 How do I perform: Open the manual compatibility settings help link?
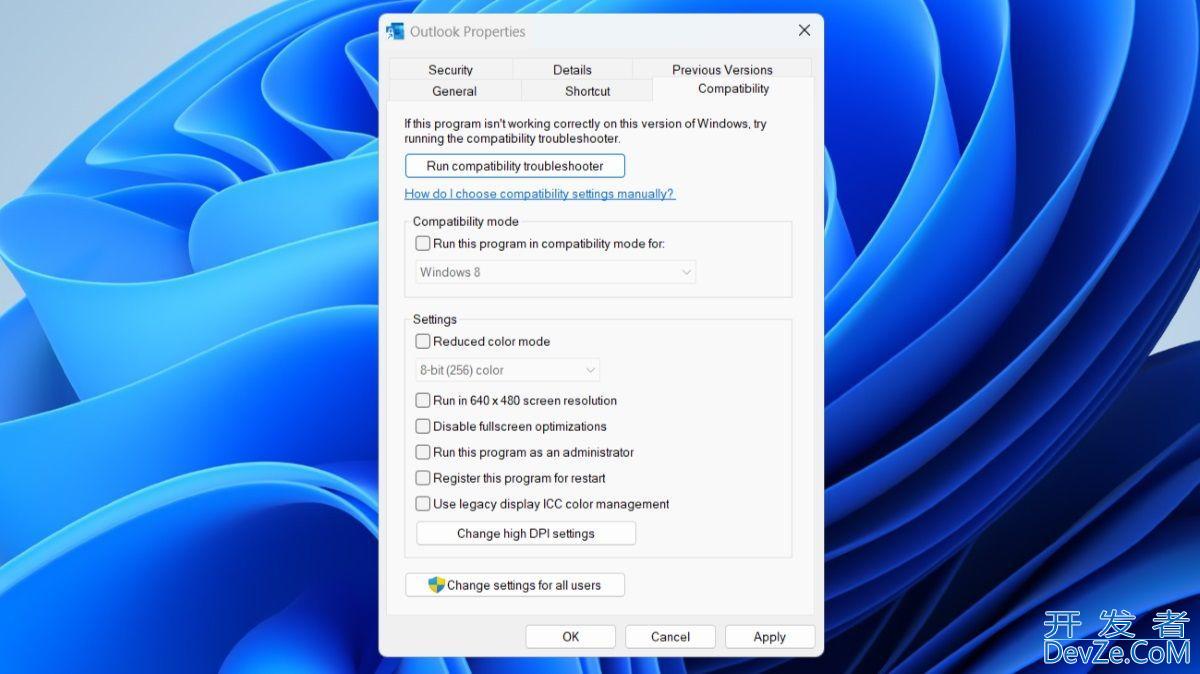coord(539,194)
